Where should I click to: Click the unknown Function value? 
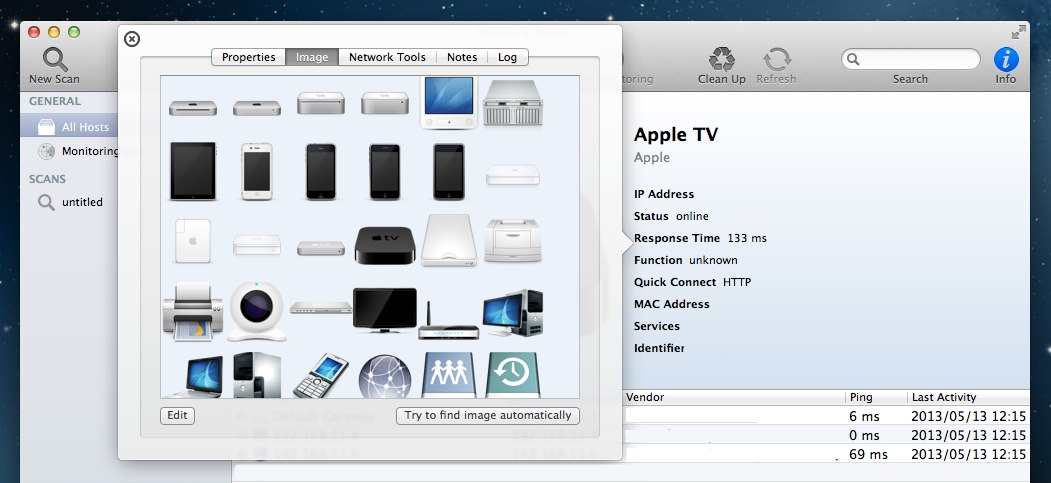tap(713, 260)
